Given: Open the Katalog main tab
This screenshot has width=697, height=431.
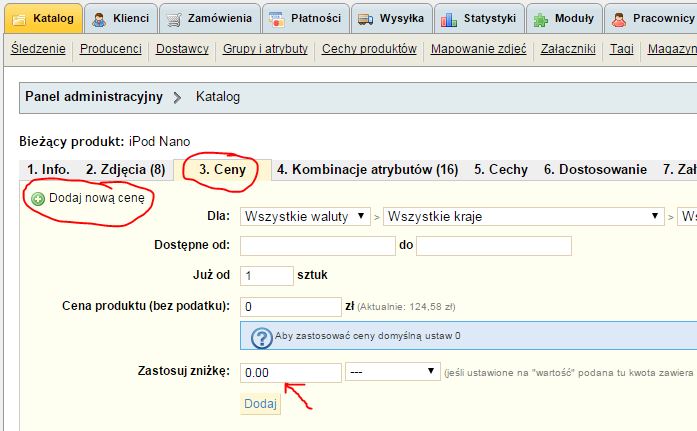Looking at the screenshot, I should pos(44,18).
